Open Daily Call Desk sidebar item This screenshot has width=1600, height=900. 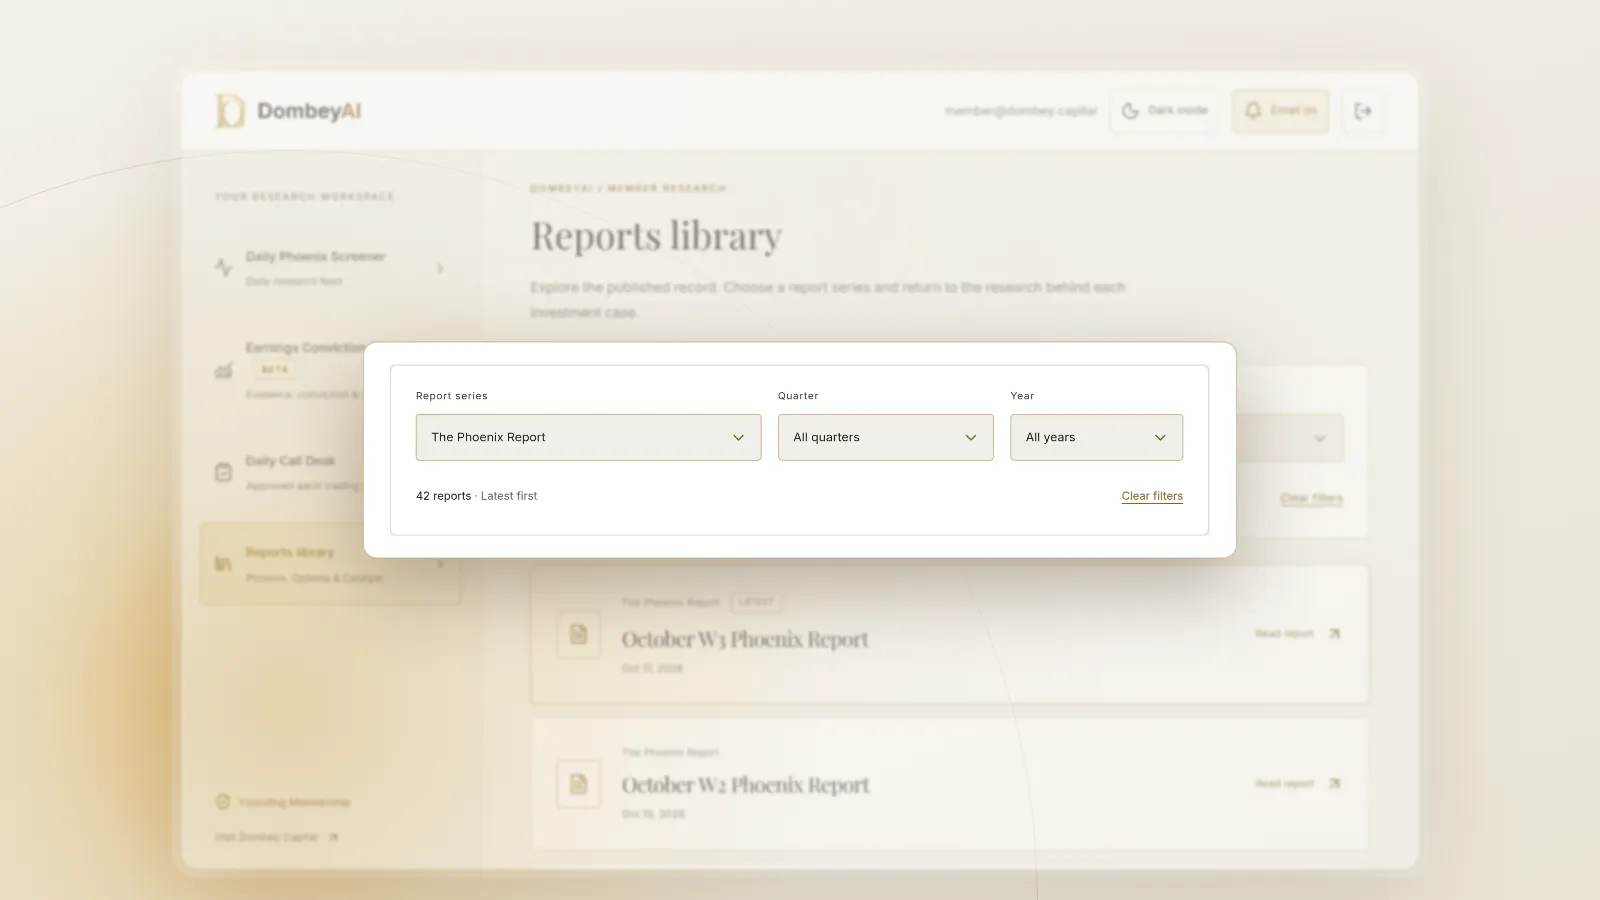290,472
